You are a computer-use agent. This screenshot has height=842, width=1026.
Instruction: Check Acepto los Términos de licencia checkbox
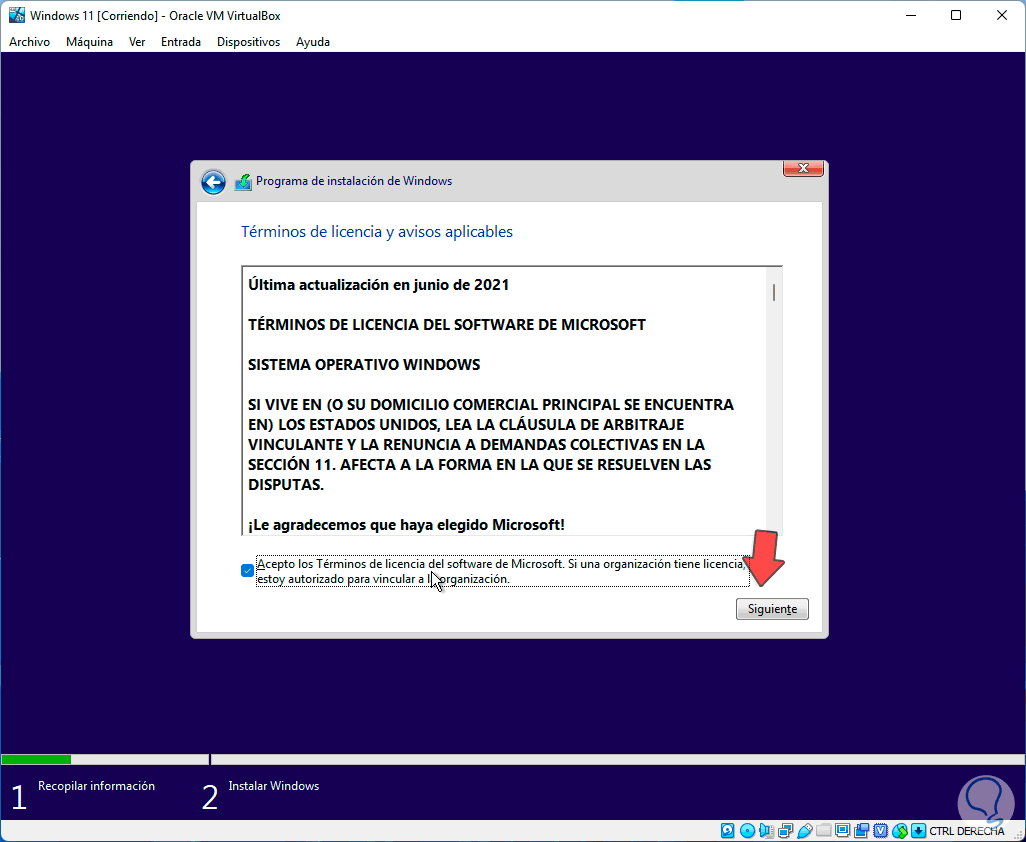(247, 570)
